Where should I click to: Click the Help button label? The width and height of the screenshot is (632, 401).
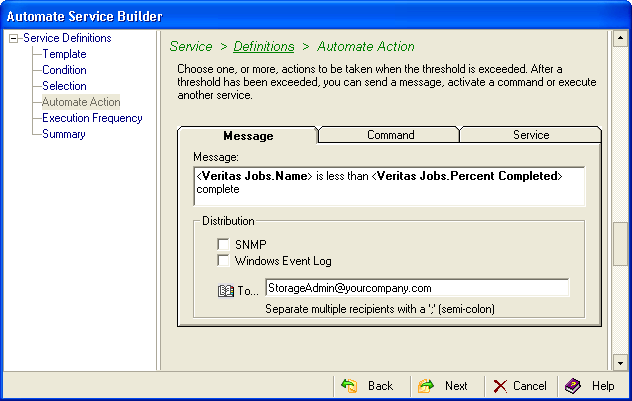[603, 386]
